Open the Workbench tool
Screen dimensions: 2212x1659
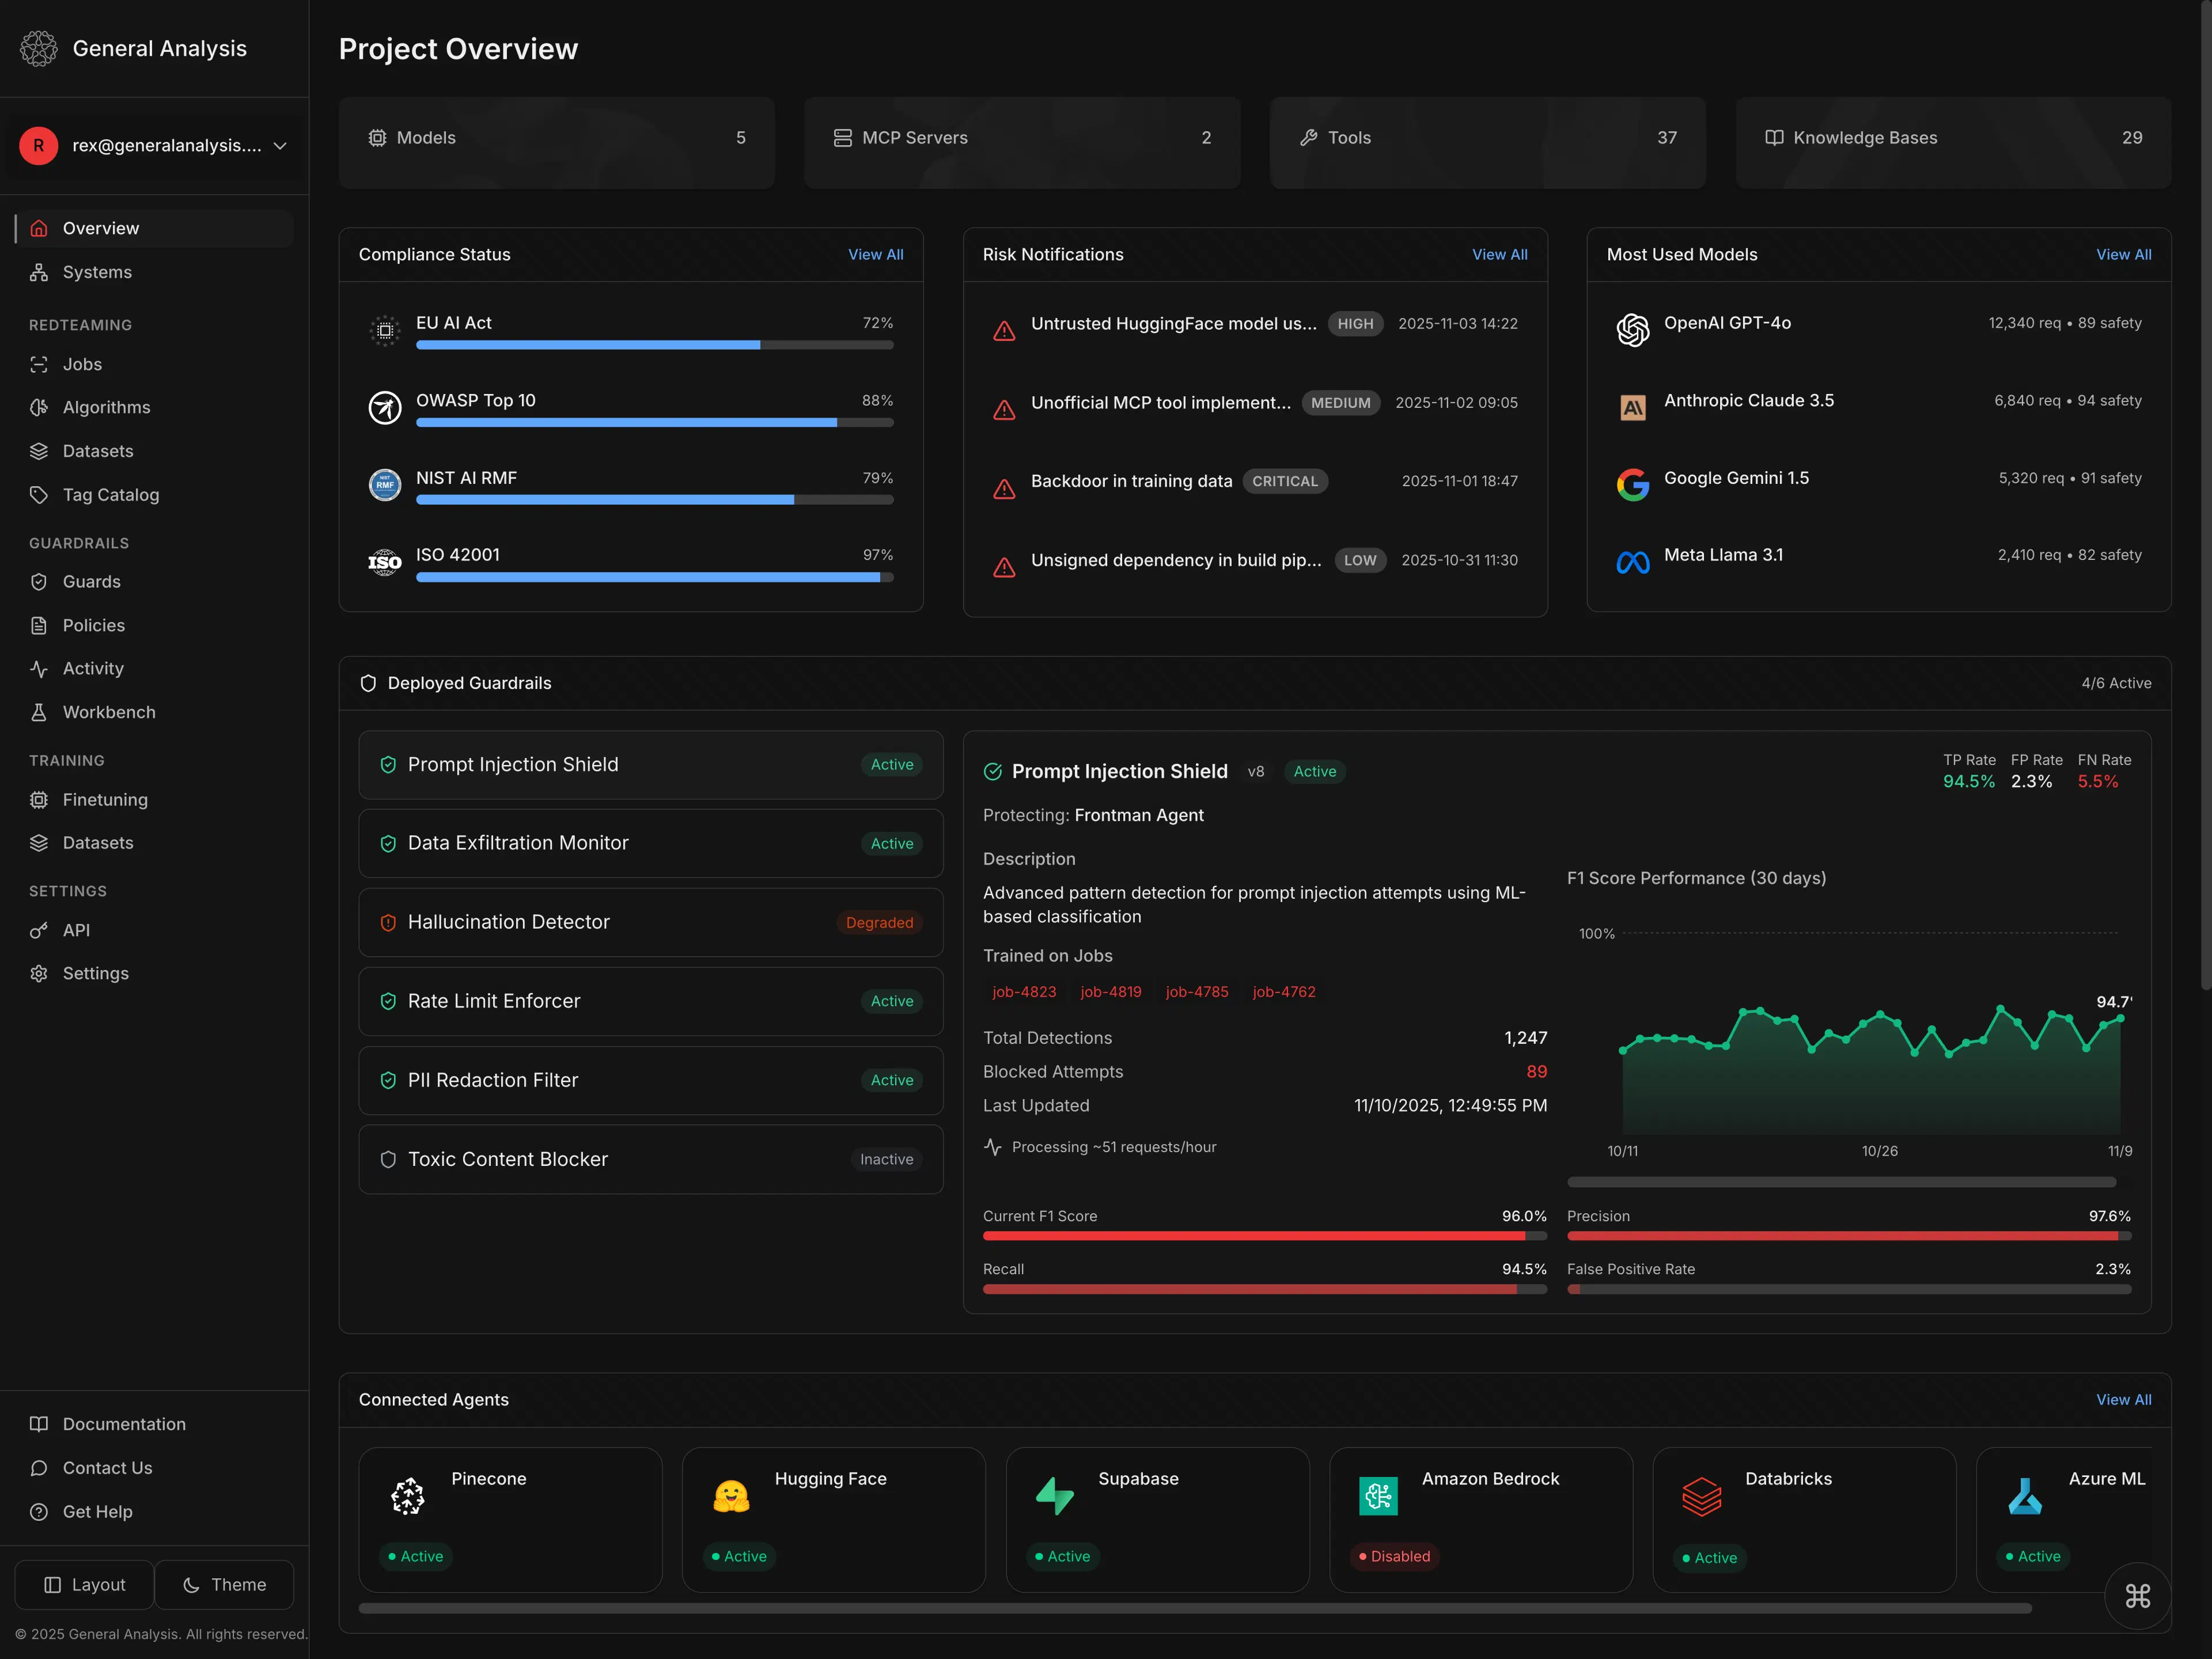108,711
